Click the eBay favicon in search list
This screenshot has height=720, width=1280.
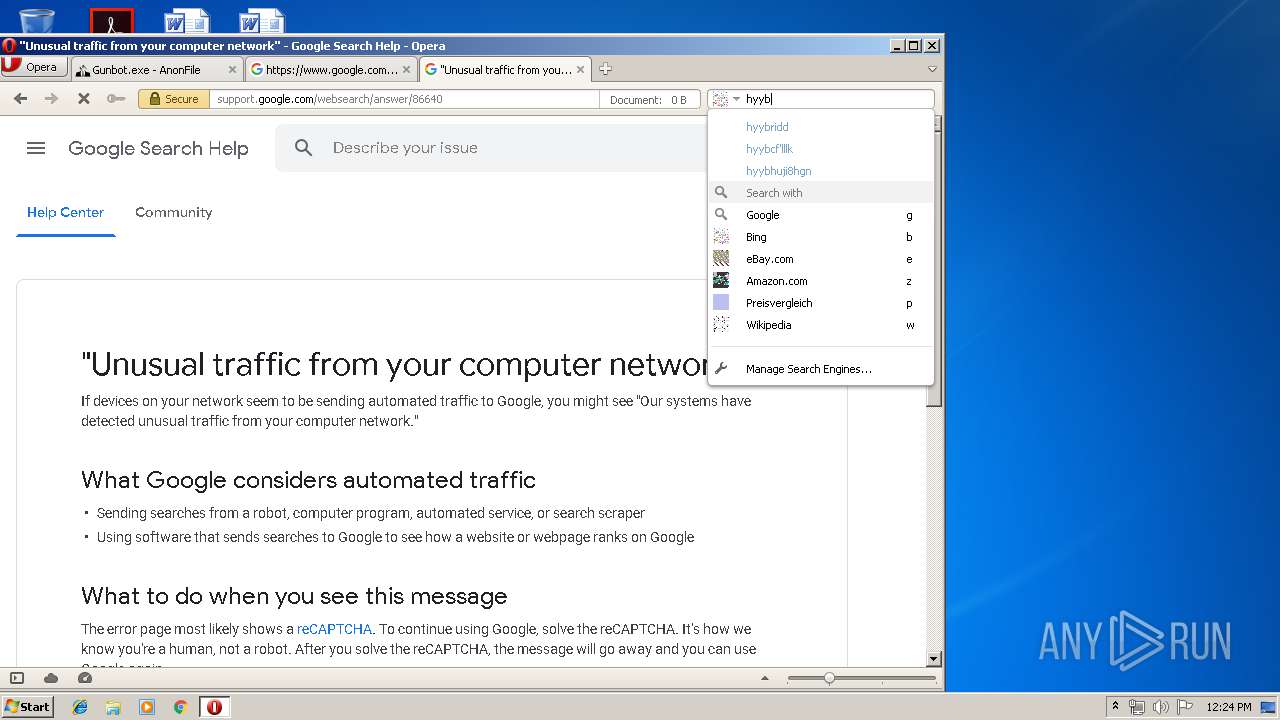click(721, 259)
